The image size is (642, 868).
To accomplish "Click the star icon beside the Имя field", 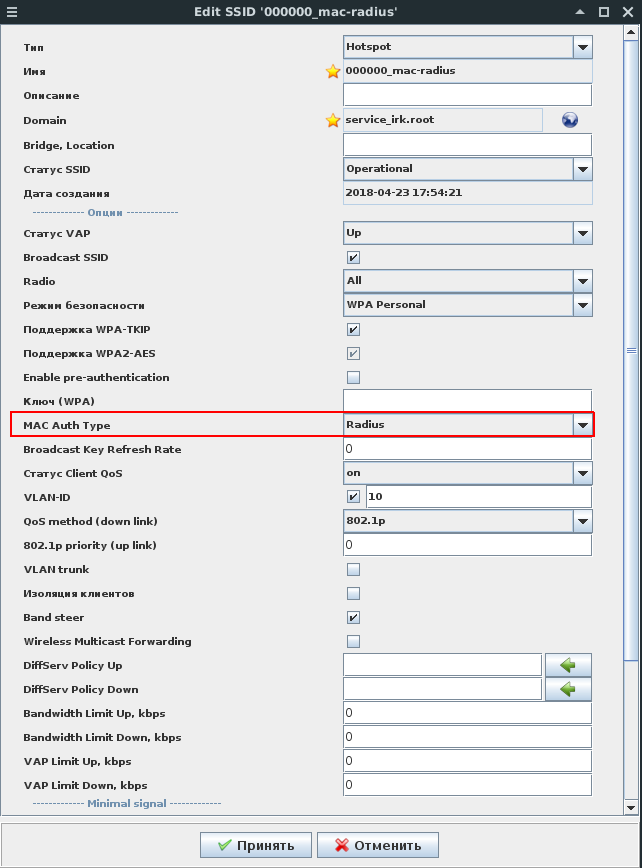I will [333, 72].
